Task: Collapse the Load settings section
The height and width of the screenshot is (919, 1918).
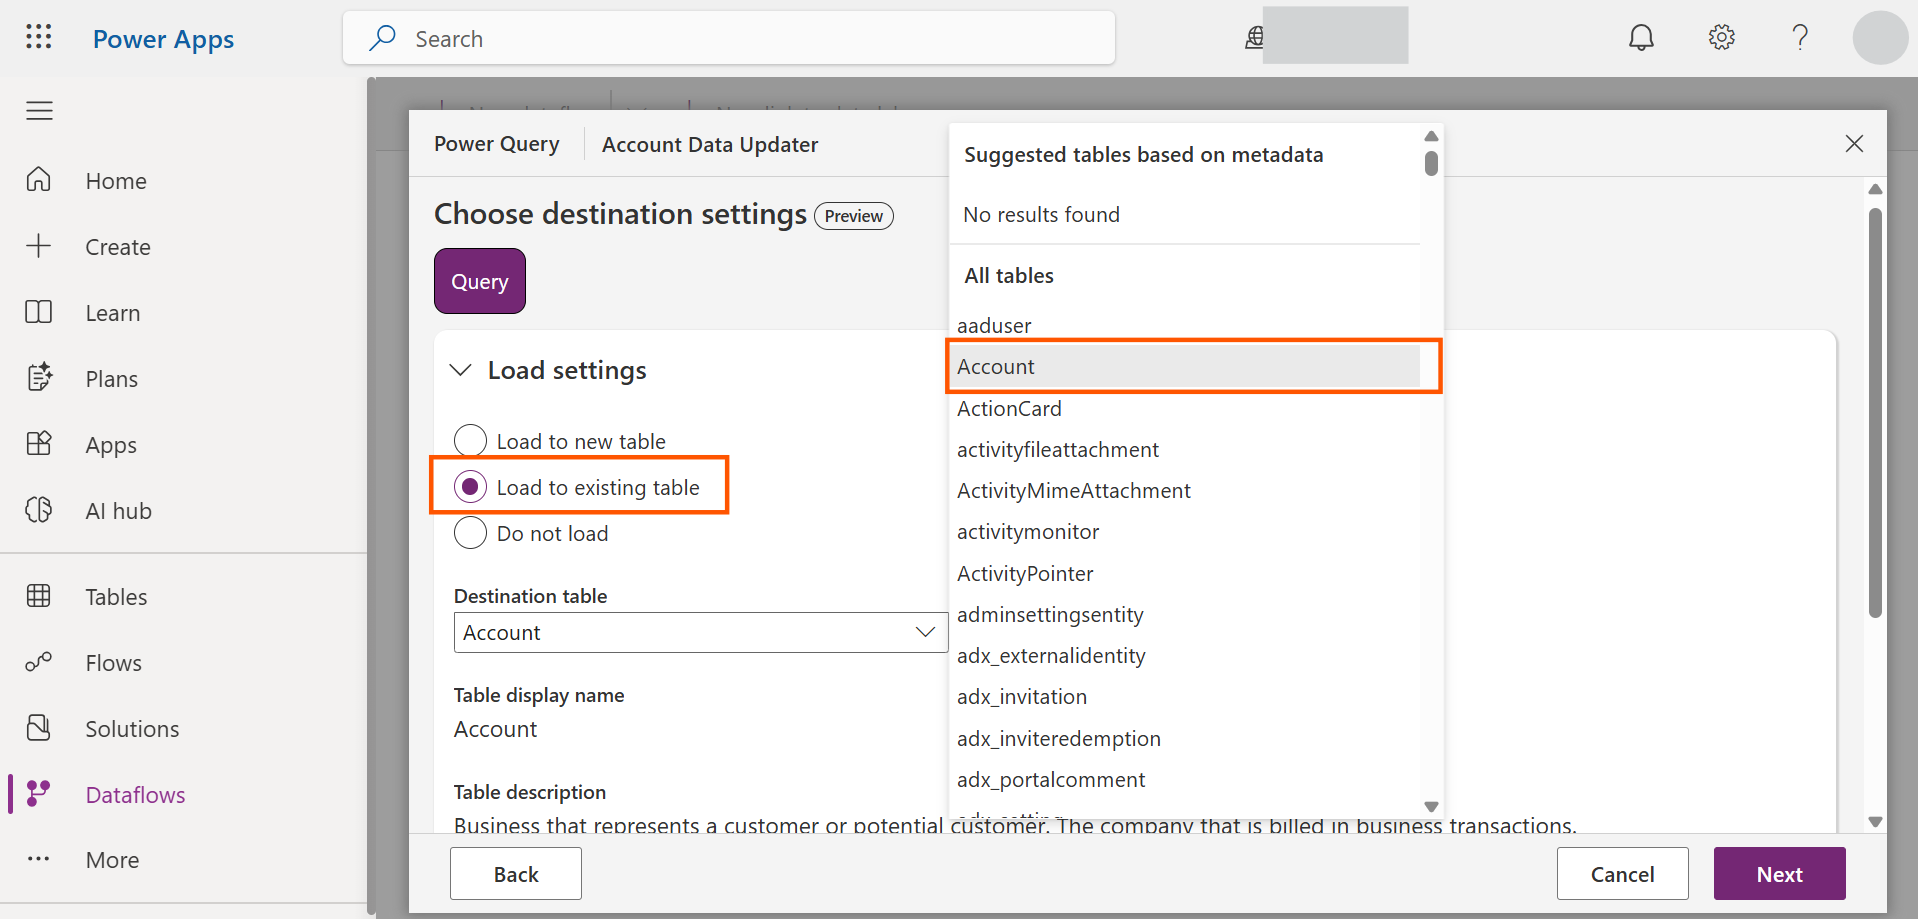Action: click(461, 370)
